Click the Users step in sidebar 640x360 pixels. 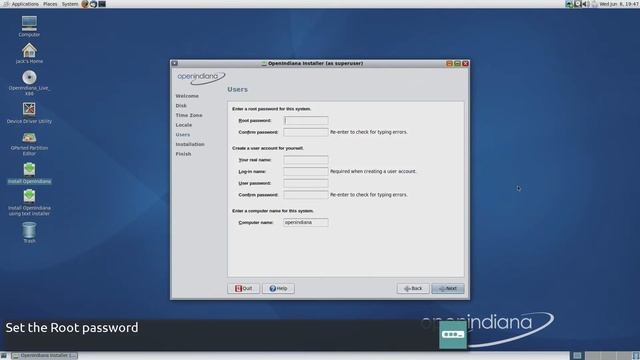(182, 135)
